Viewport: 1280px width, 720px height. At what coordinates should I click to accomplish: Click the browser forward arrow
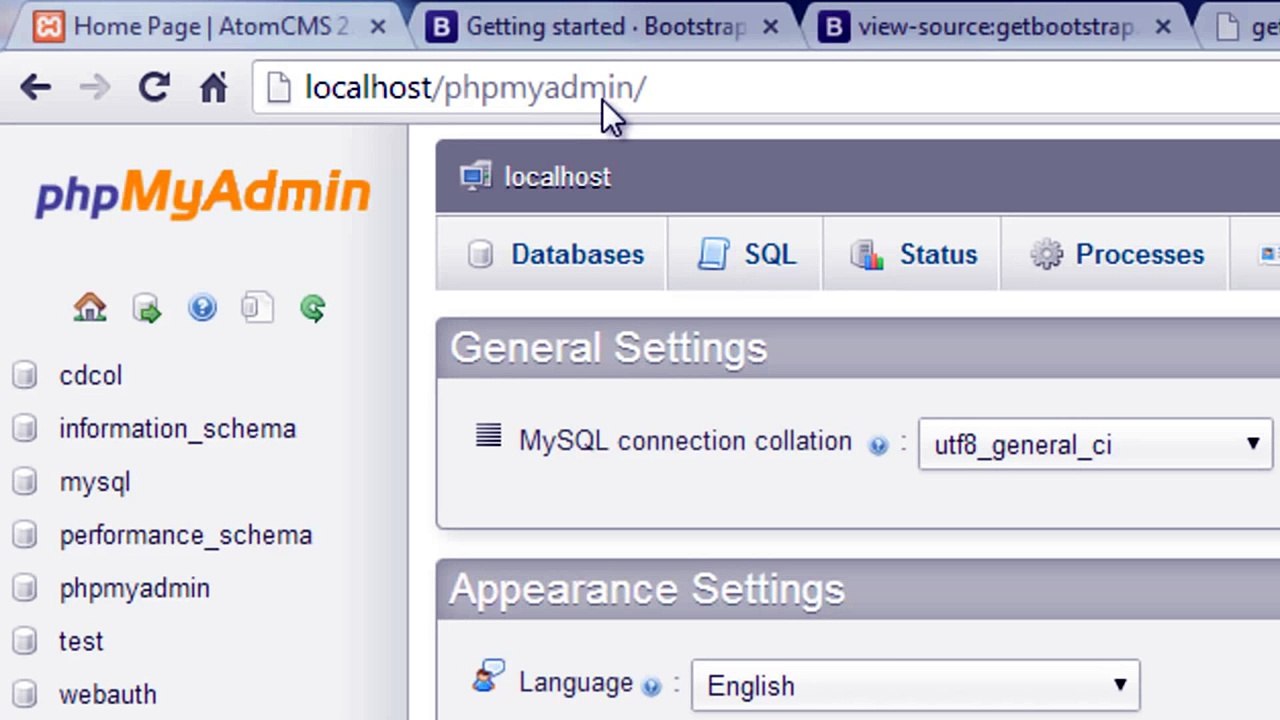click(x=94, y=88)
